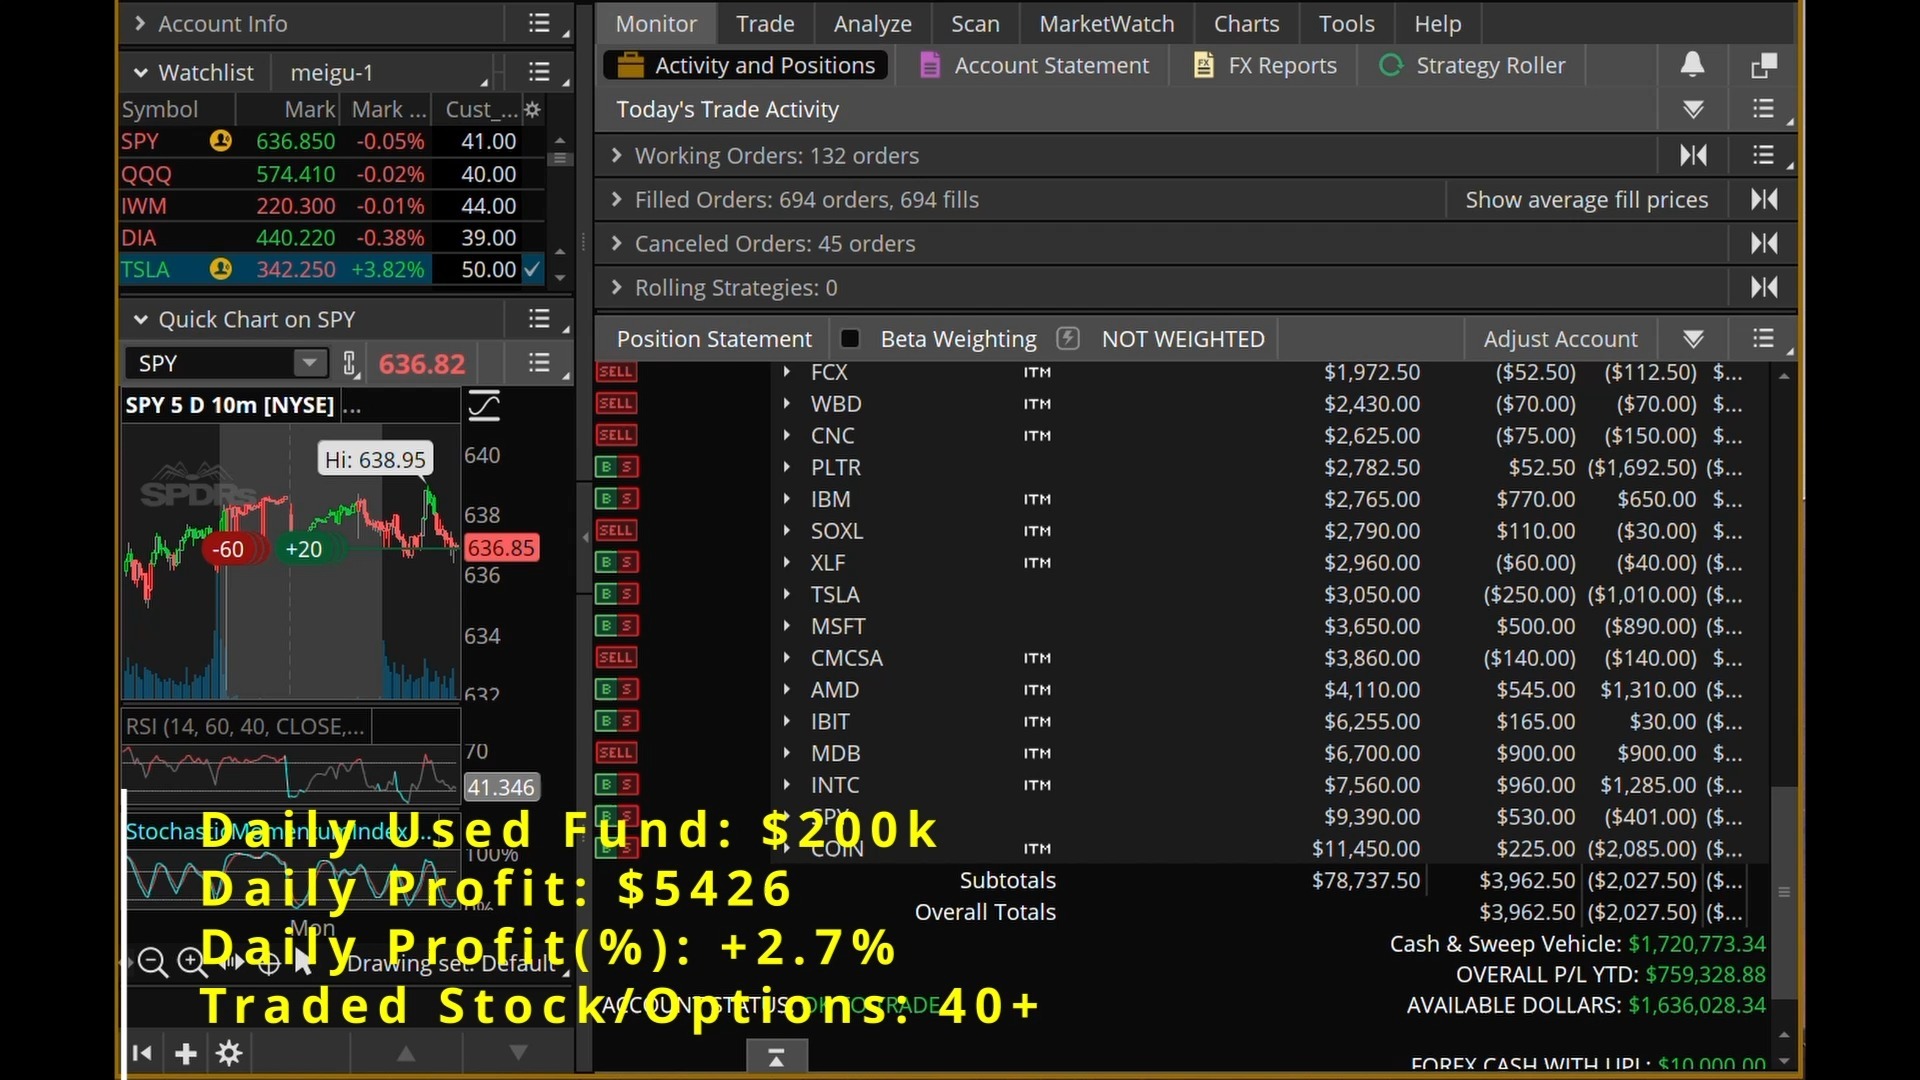This screenshot has height=1080, width=1920.
Task: Open the Strategy Roller subtab
Action: click(1472, 66)
